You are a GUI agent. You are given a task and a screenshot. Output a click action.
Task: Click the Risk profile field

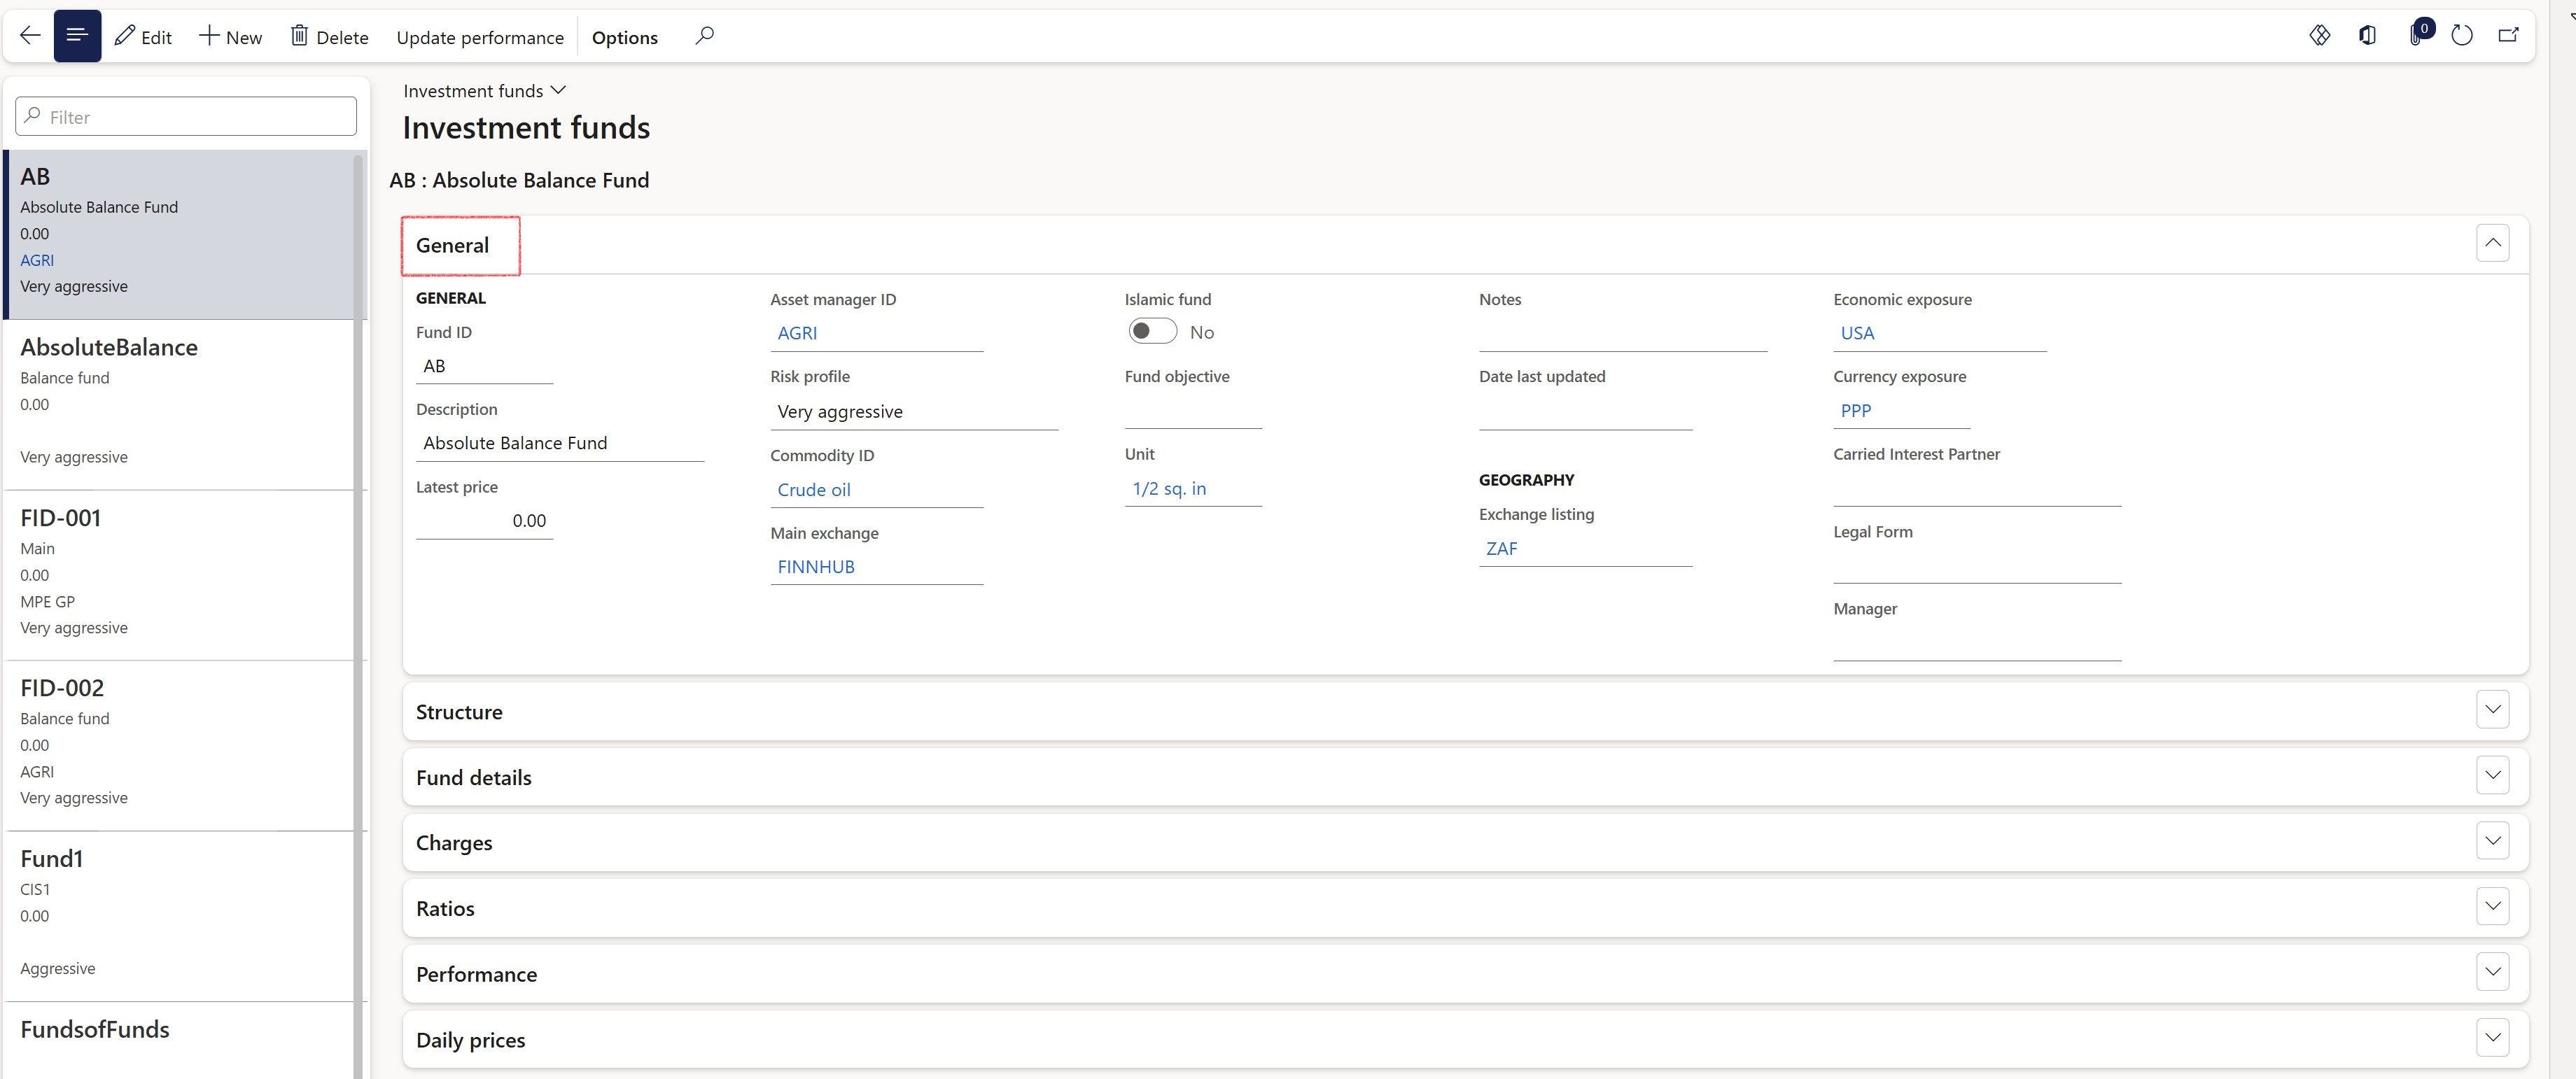(914, 412)
